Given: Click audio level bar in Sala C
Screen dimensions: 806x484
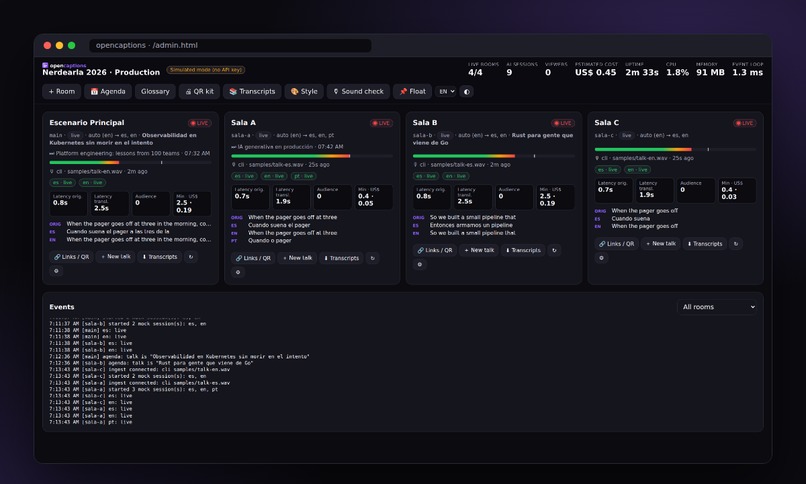Looking at the screenshot, I should (x=675, y=150).
